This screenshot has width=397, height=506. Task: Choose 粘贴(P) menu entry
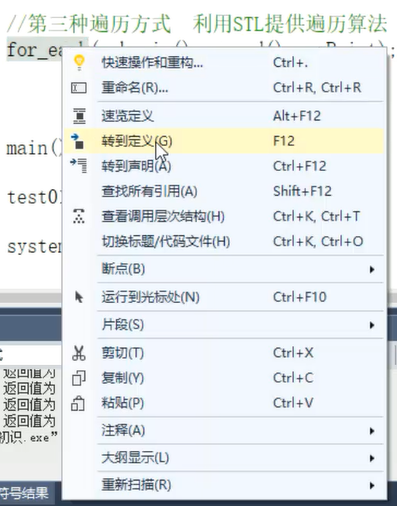point(223,403)
